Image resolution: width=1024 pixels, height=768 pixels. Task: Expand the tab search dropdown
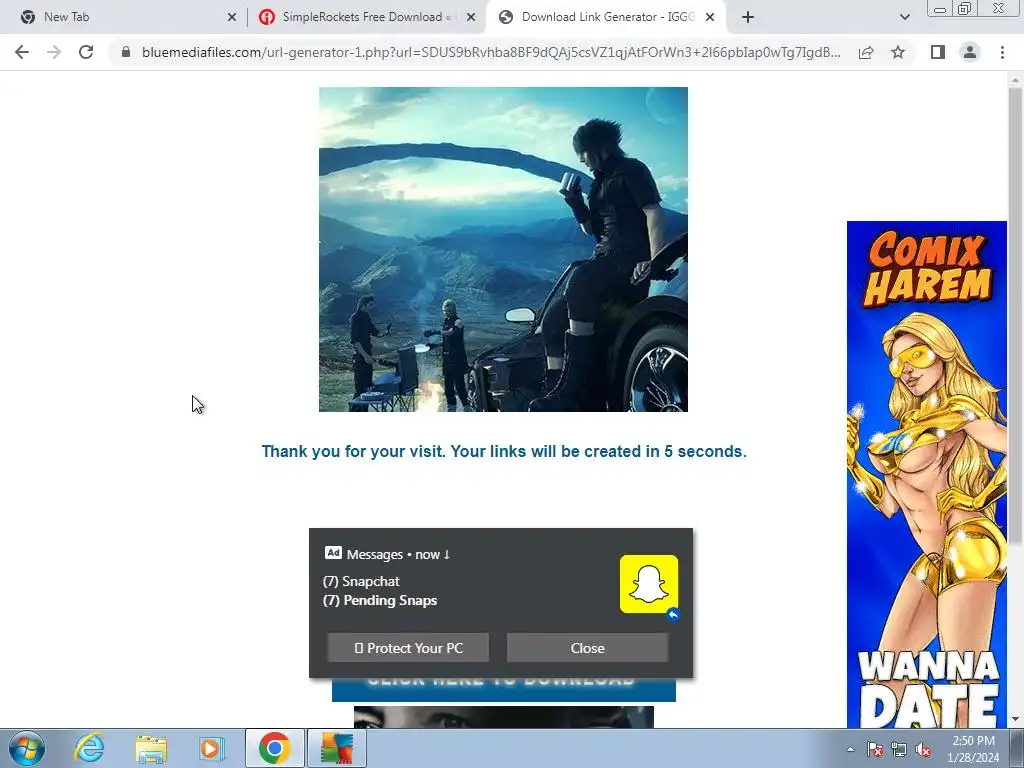(x=904, y=17)
